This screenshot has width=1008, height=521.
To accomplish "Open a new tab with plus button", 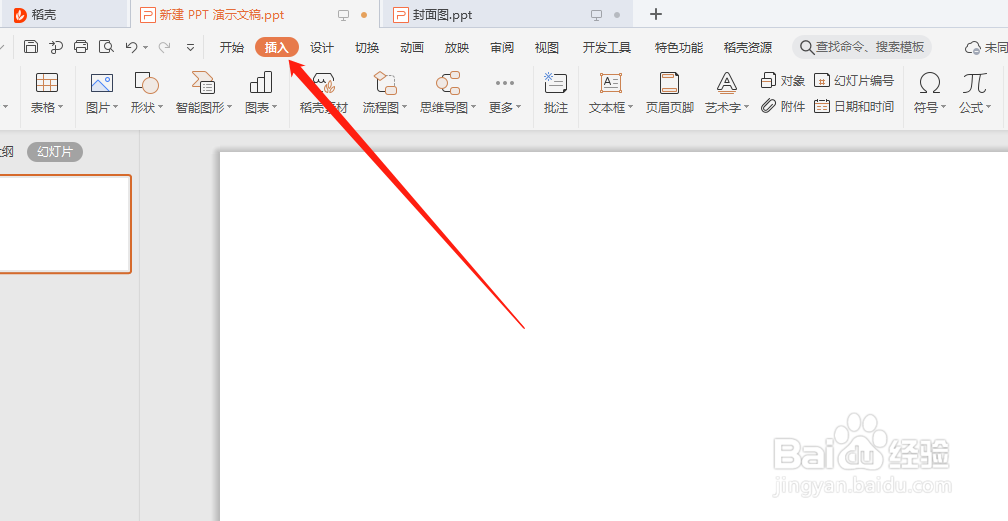I will coord(656,14).
